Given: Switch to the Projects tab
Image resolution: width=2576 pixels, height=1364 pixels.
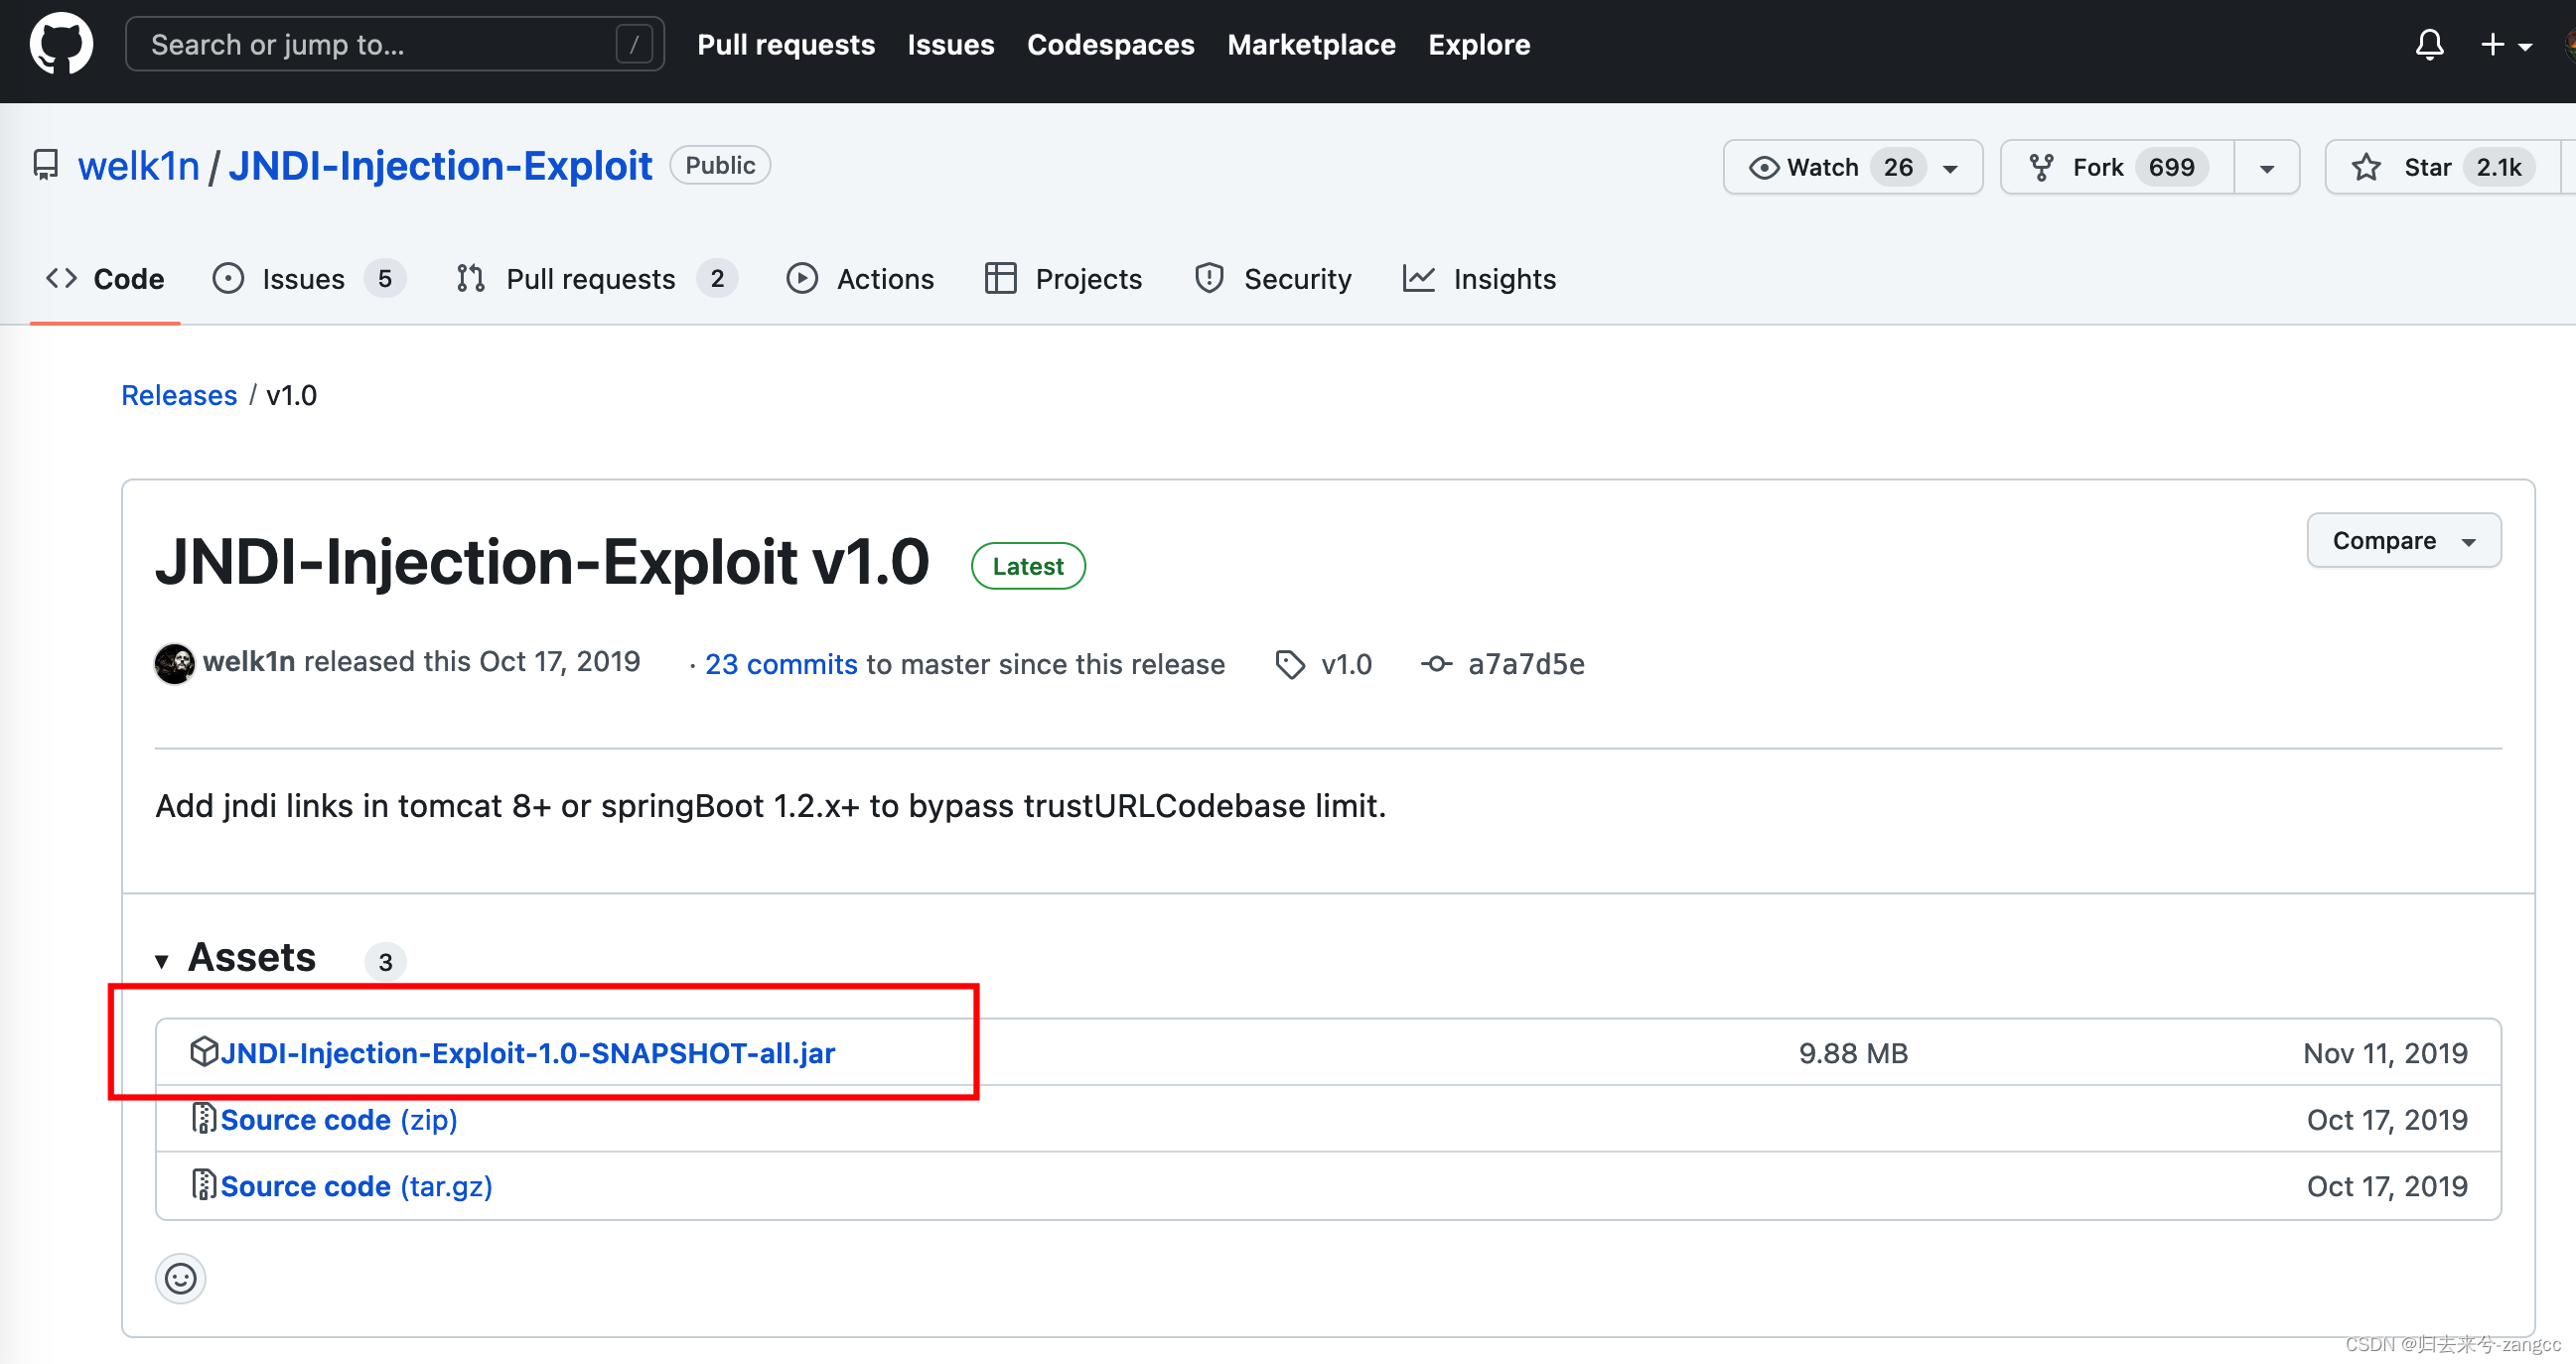Looking at the screenshot, I should click(x=1063, y=279).
